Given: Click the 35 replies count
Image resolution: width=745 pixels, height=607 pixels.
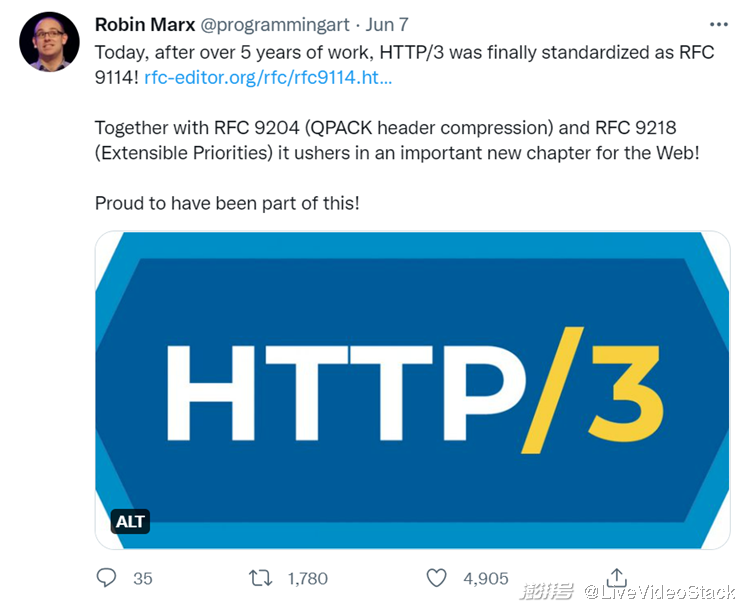Looking at the screenshot, I should pyautogui.click(x=142, y=578).
